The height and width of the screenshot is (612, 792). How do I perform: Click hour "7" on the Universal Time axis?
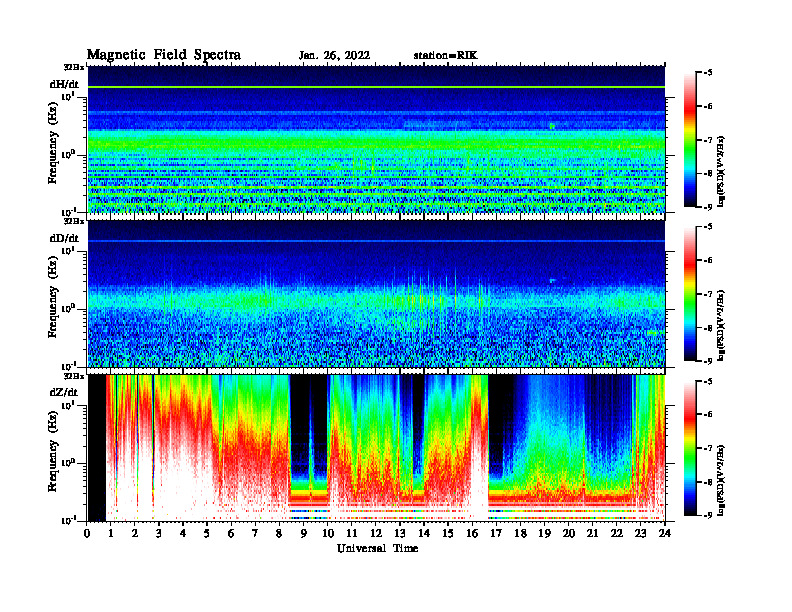tap(255, 534)
